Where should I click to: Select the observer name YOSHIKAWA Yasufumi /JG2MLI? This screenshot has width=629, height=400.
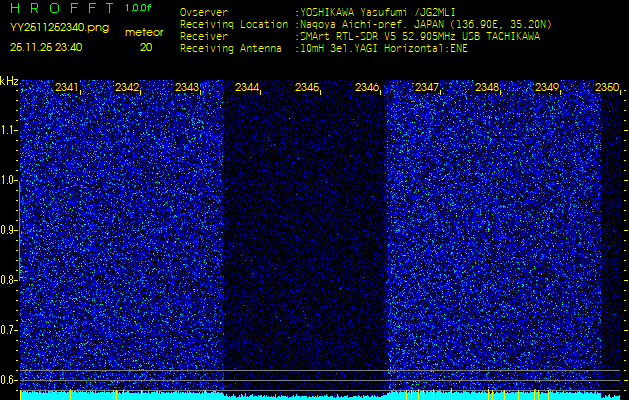click(377, 12)
